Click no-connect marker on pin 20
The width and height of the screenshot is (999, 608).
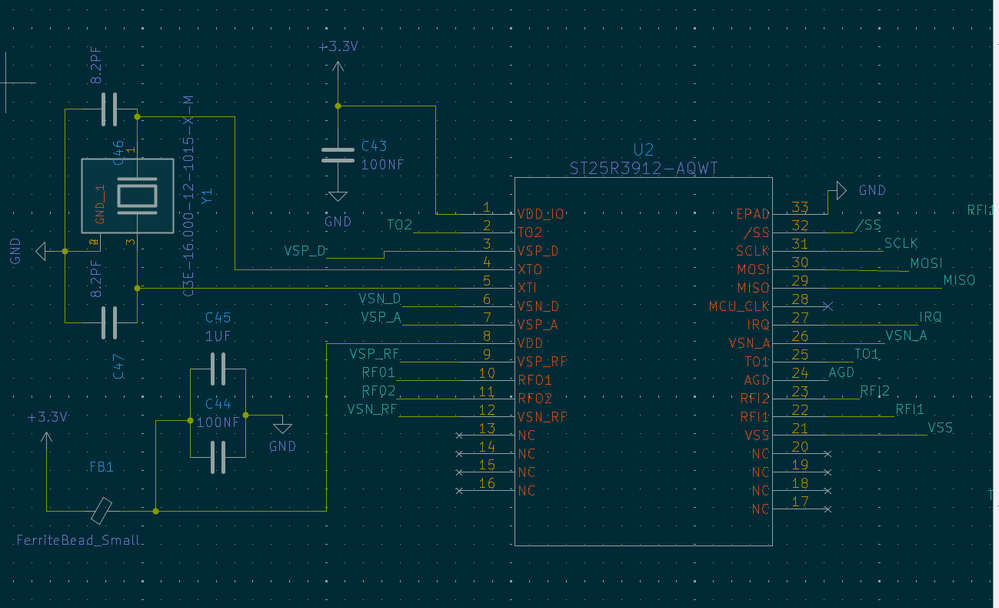(828, 454)
